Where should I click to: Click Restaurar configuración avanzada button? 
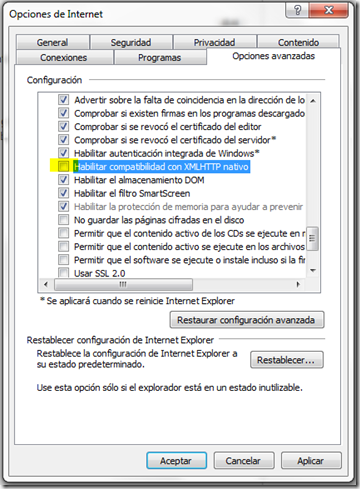coord(246,320)
